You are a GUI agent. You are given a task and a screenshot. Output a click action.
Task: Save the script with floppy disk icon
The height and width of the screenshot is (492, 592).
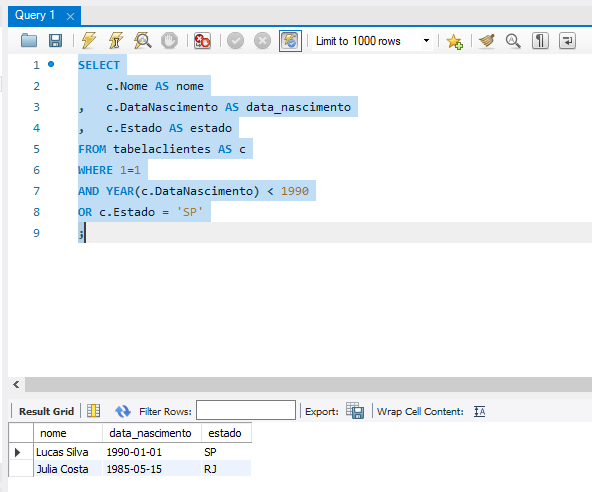56,40
